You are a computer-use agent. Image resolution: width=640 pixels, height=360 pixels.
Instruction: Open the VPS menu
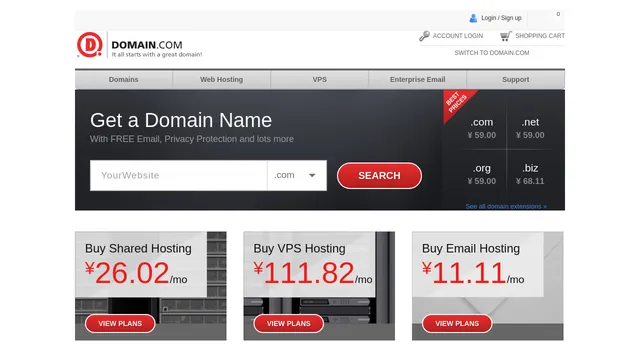pyautogui.click(x=320, y=79)
